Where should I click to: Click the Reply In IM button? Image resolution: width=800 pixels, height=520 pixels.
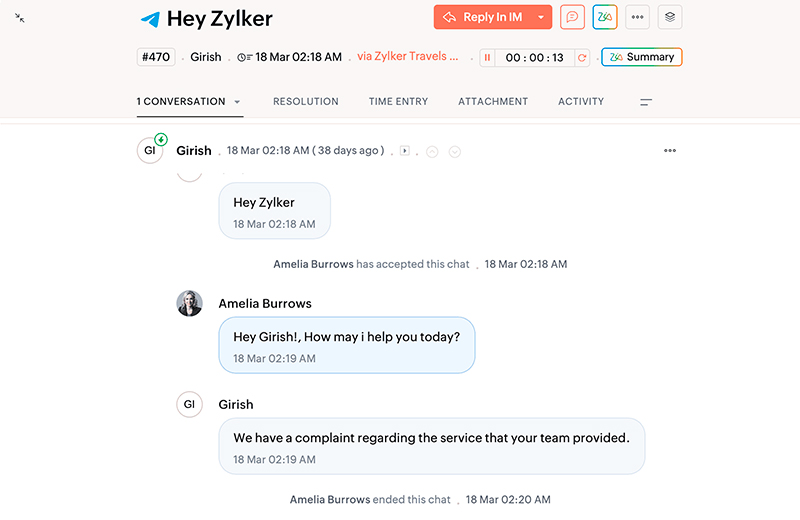(x=483, y=17)
